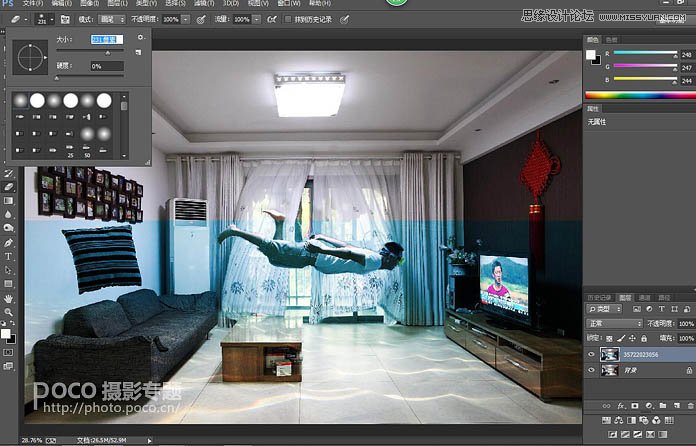Open the Layer (L) menu
The image size is (696, 446).
pyautogui.click(x=118, y=3)
